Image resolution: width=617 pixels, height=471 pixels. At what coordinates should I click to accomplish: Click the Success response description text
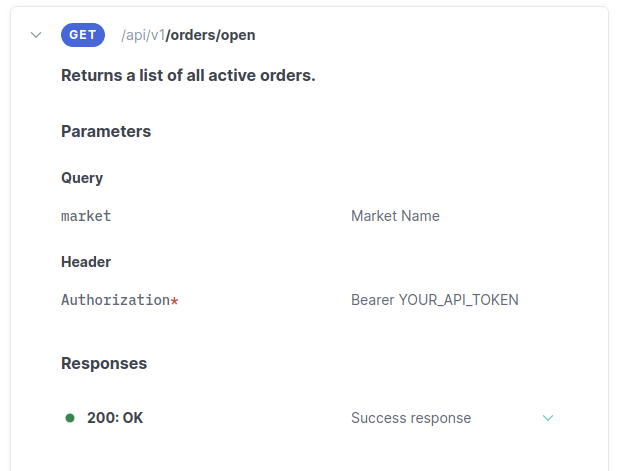(x=411, y=418)
